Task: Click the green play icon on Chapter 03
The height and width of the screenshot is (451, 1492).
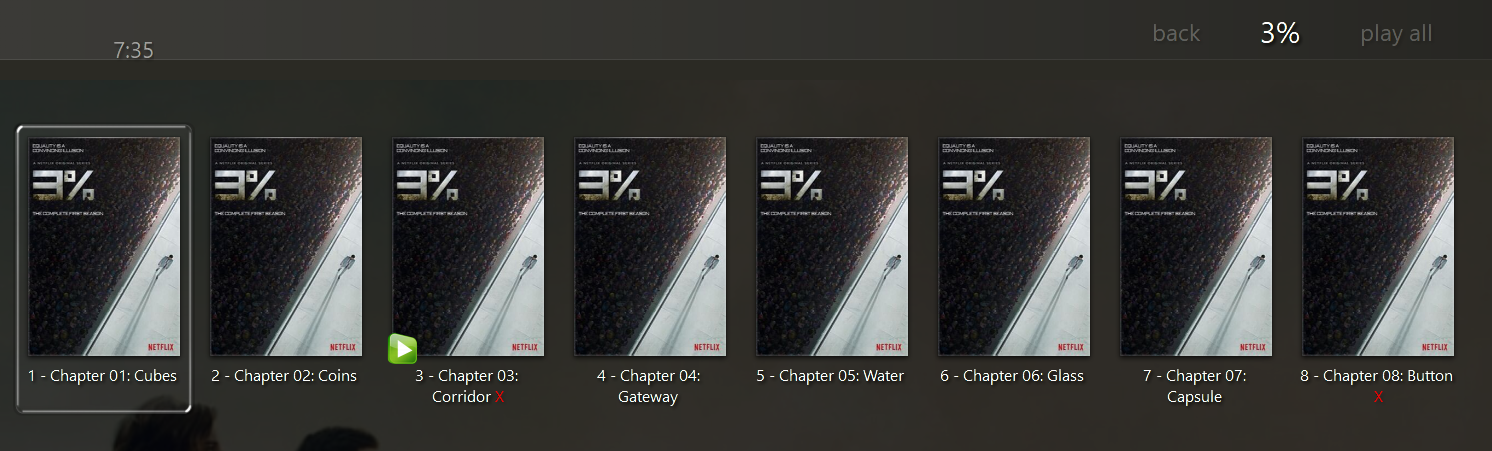Action: click(x=402, y=349)
